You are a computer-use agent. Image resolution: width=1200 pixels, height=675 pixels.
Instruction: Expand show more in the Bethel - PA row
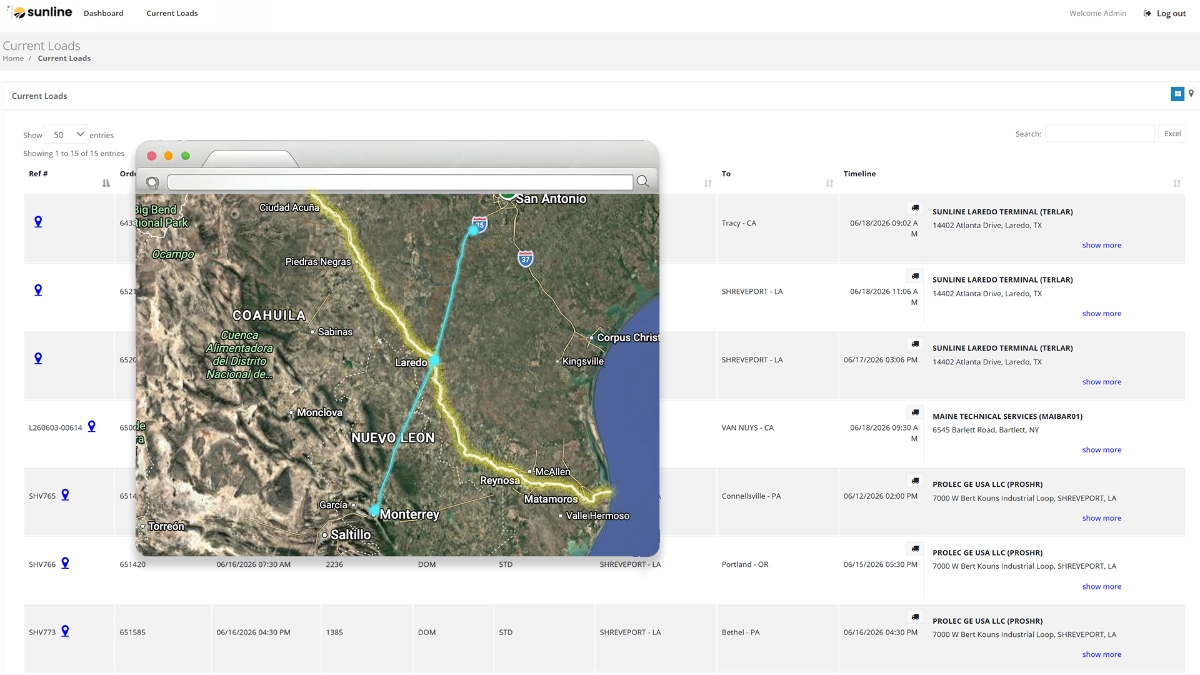tap(1101, 654)
